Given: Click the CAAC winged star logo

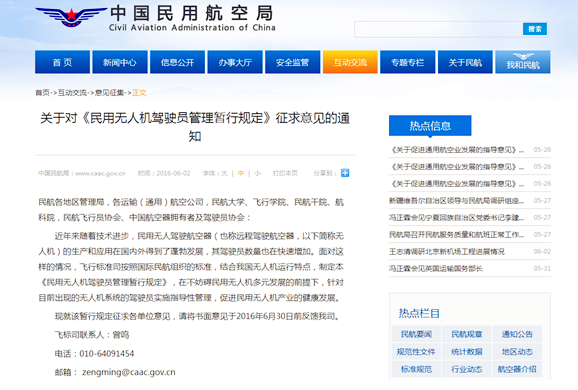Looking at the screenshot, I should coord(71,17).
